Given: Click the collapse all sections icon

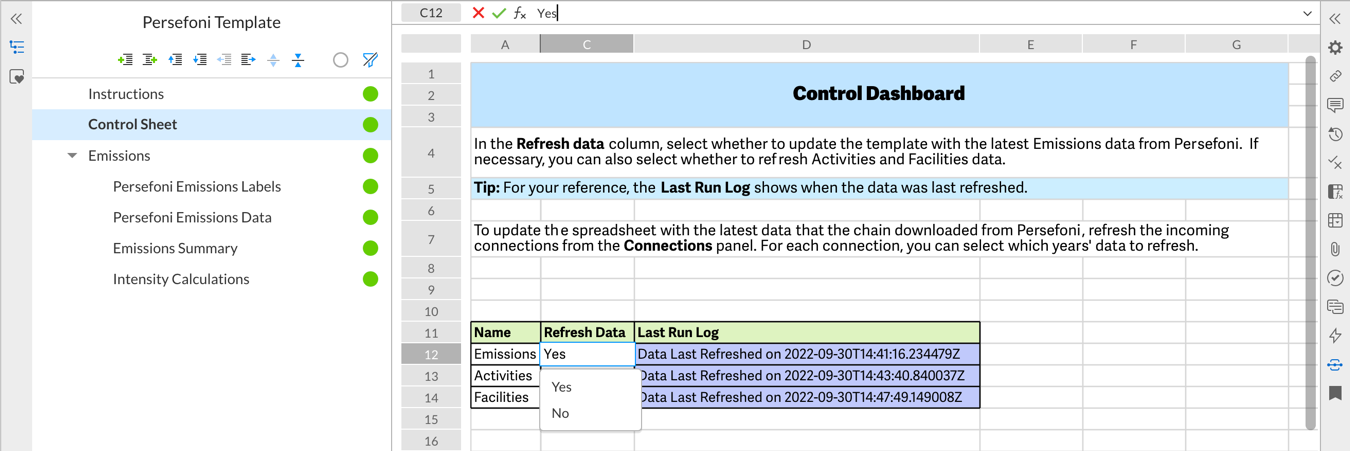Looking at the screenshot, I should [x=298, y=60].
